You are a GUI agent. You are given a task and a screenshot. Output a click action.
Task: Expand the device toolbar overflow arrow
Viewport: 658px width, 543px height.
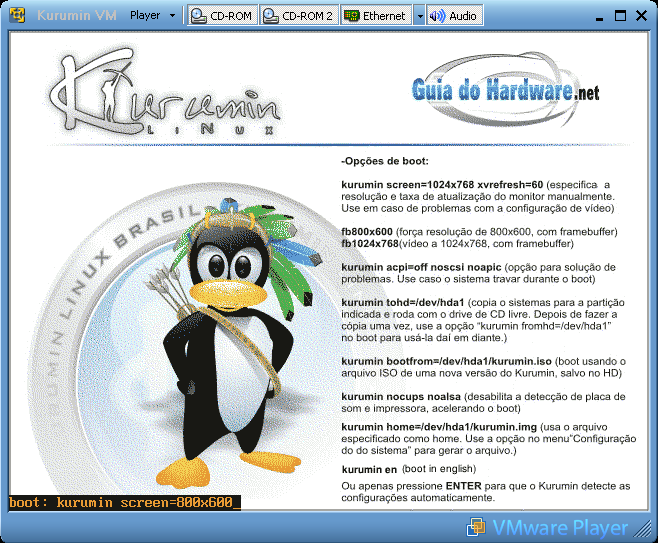(x=419, y=16)
